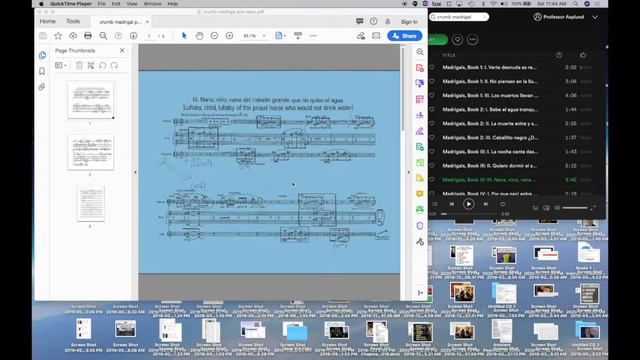Click the star bookmark icon in Acrobat toolbar
640x360 pixels.
[x=58, y=36]
